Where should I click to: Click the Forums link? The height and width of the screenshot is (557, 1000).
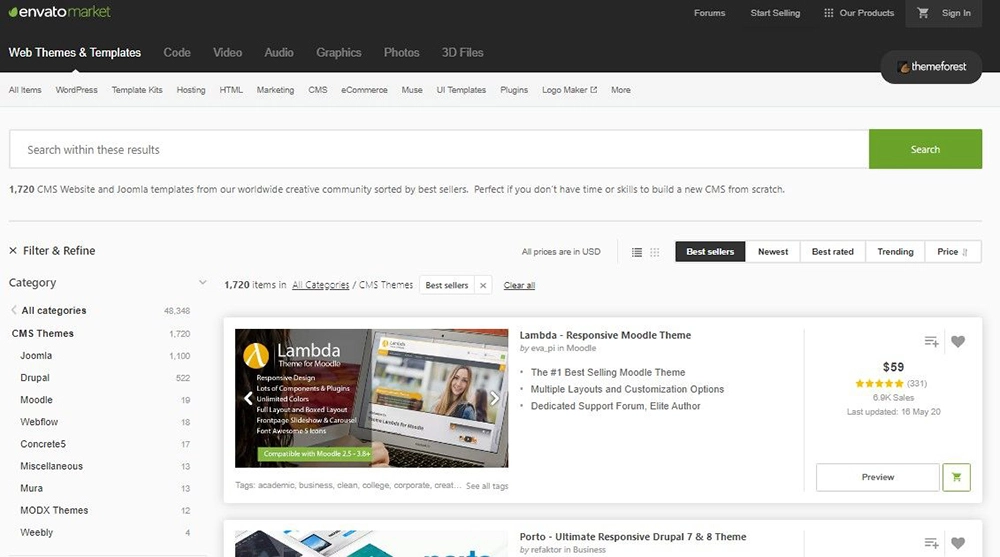click(x=709, y=13)
